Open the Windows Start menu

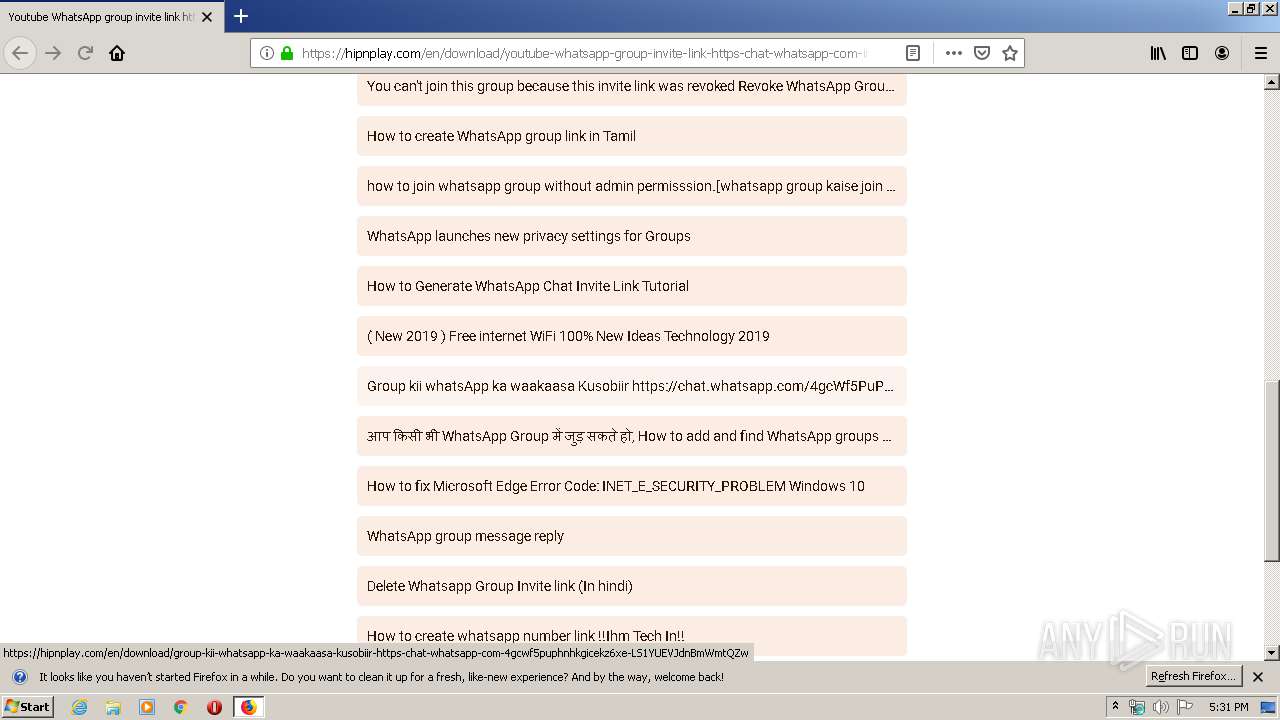click(x=27, y=707)
